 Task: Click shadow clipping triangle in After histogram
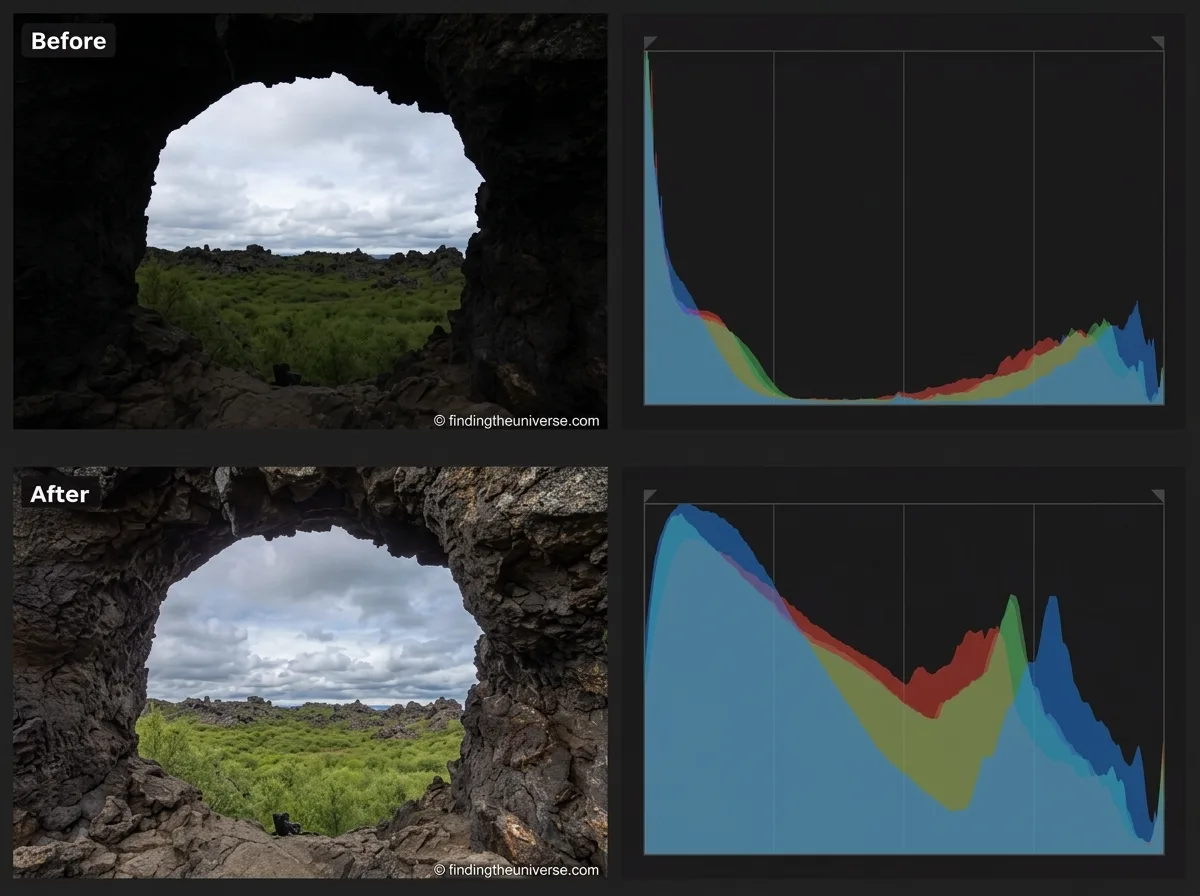pos(650,496)
